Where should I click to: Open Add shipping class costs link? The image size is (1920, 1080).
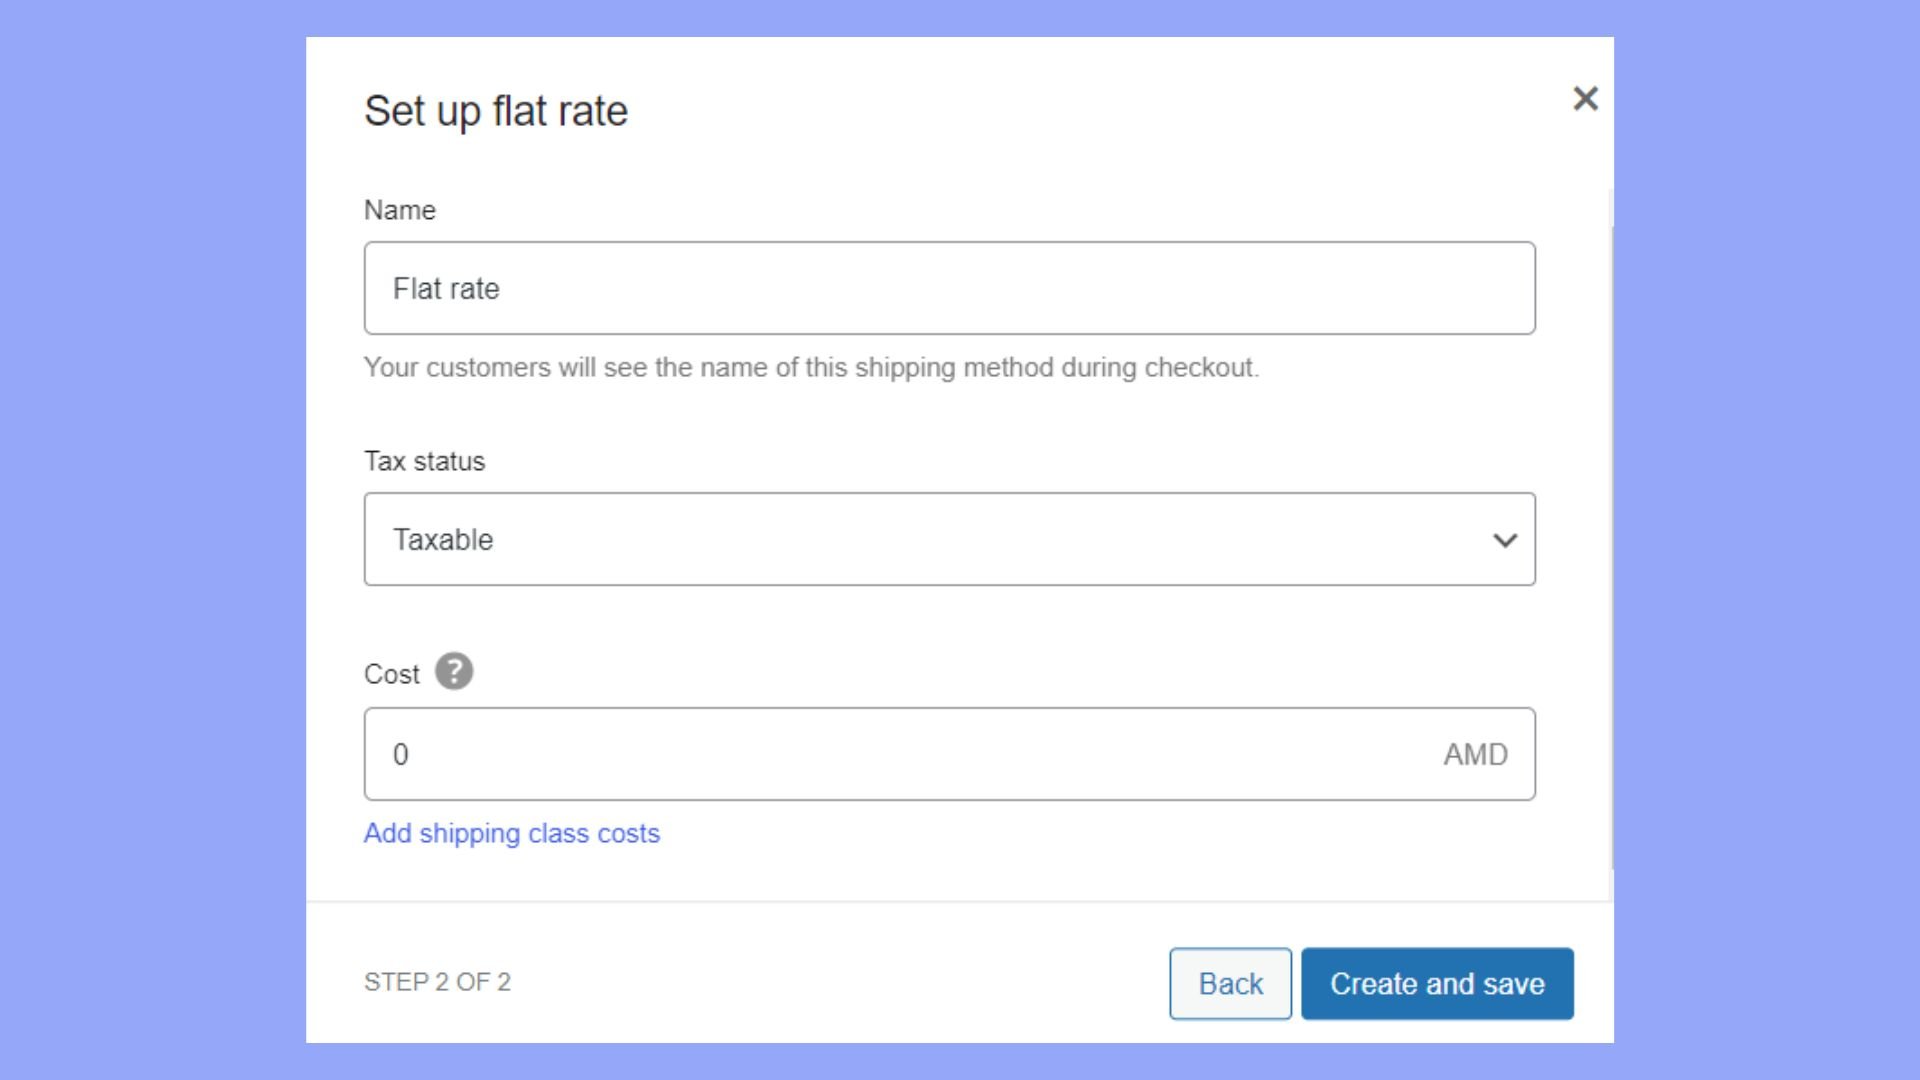coord(511,833)
